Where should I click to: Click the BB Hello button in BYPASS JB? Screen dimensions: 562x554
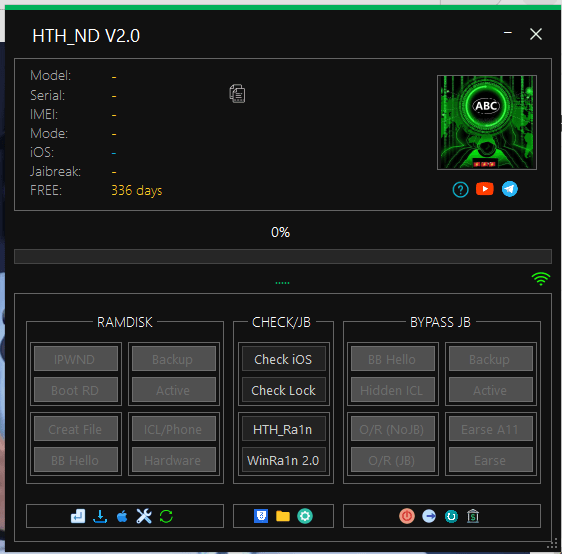pos(393,359)
